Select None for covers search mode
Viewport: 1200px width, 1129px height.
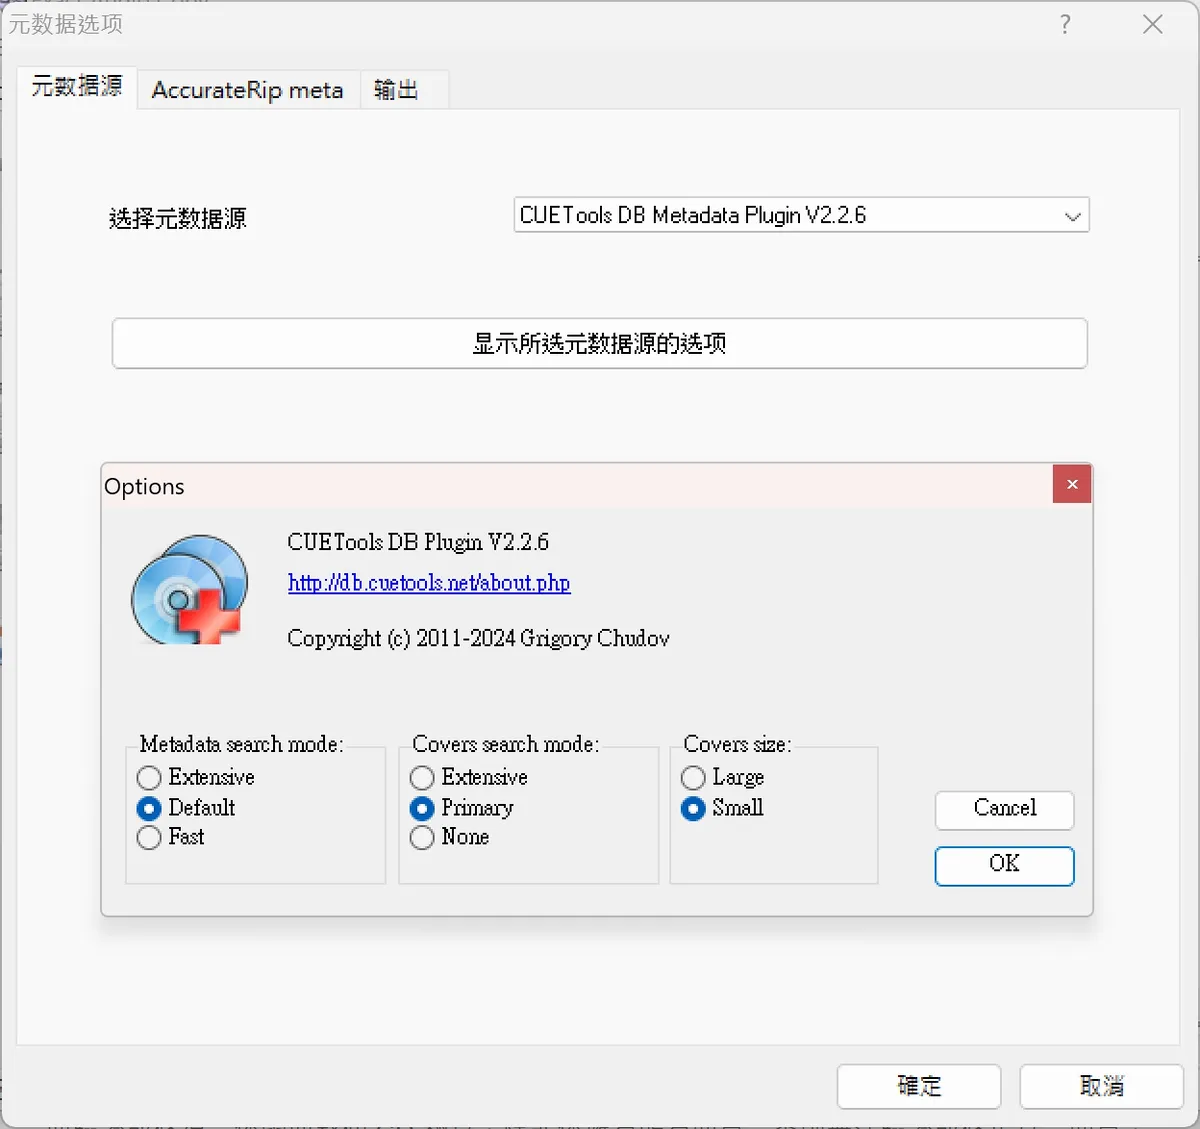(450, 837)
